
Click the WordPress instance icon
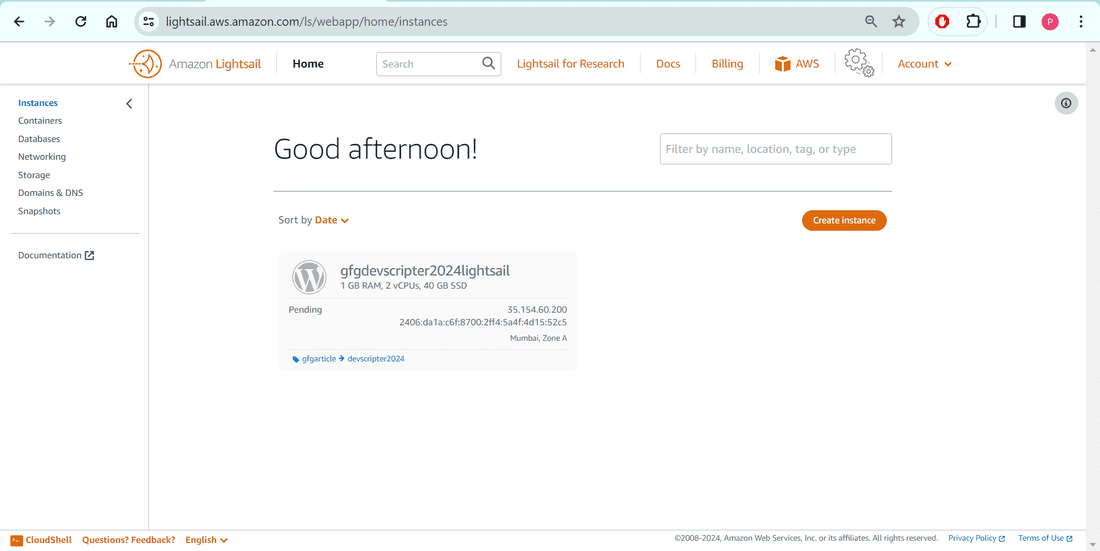coord(309,277)
